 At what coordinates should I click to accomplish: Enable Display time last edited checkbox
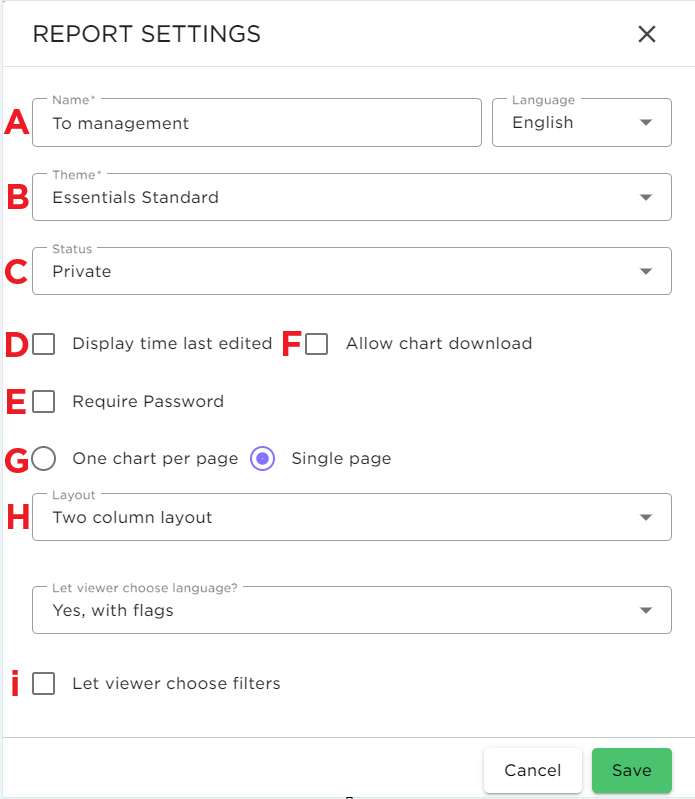click(43, 344)
